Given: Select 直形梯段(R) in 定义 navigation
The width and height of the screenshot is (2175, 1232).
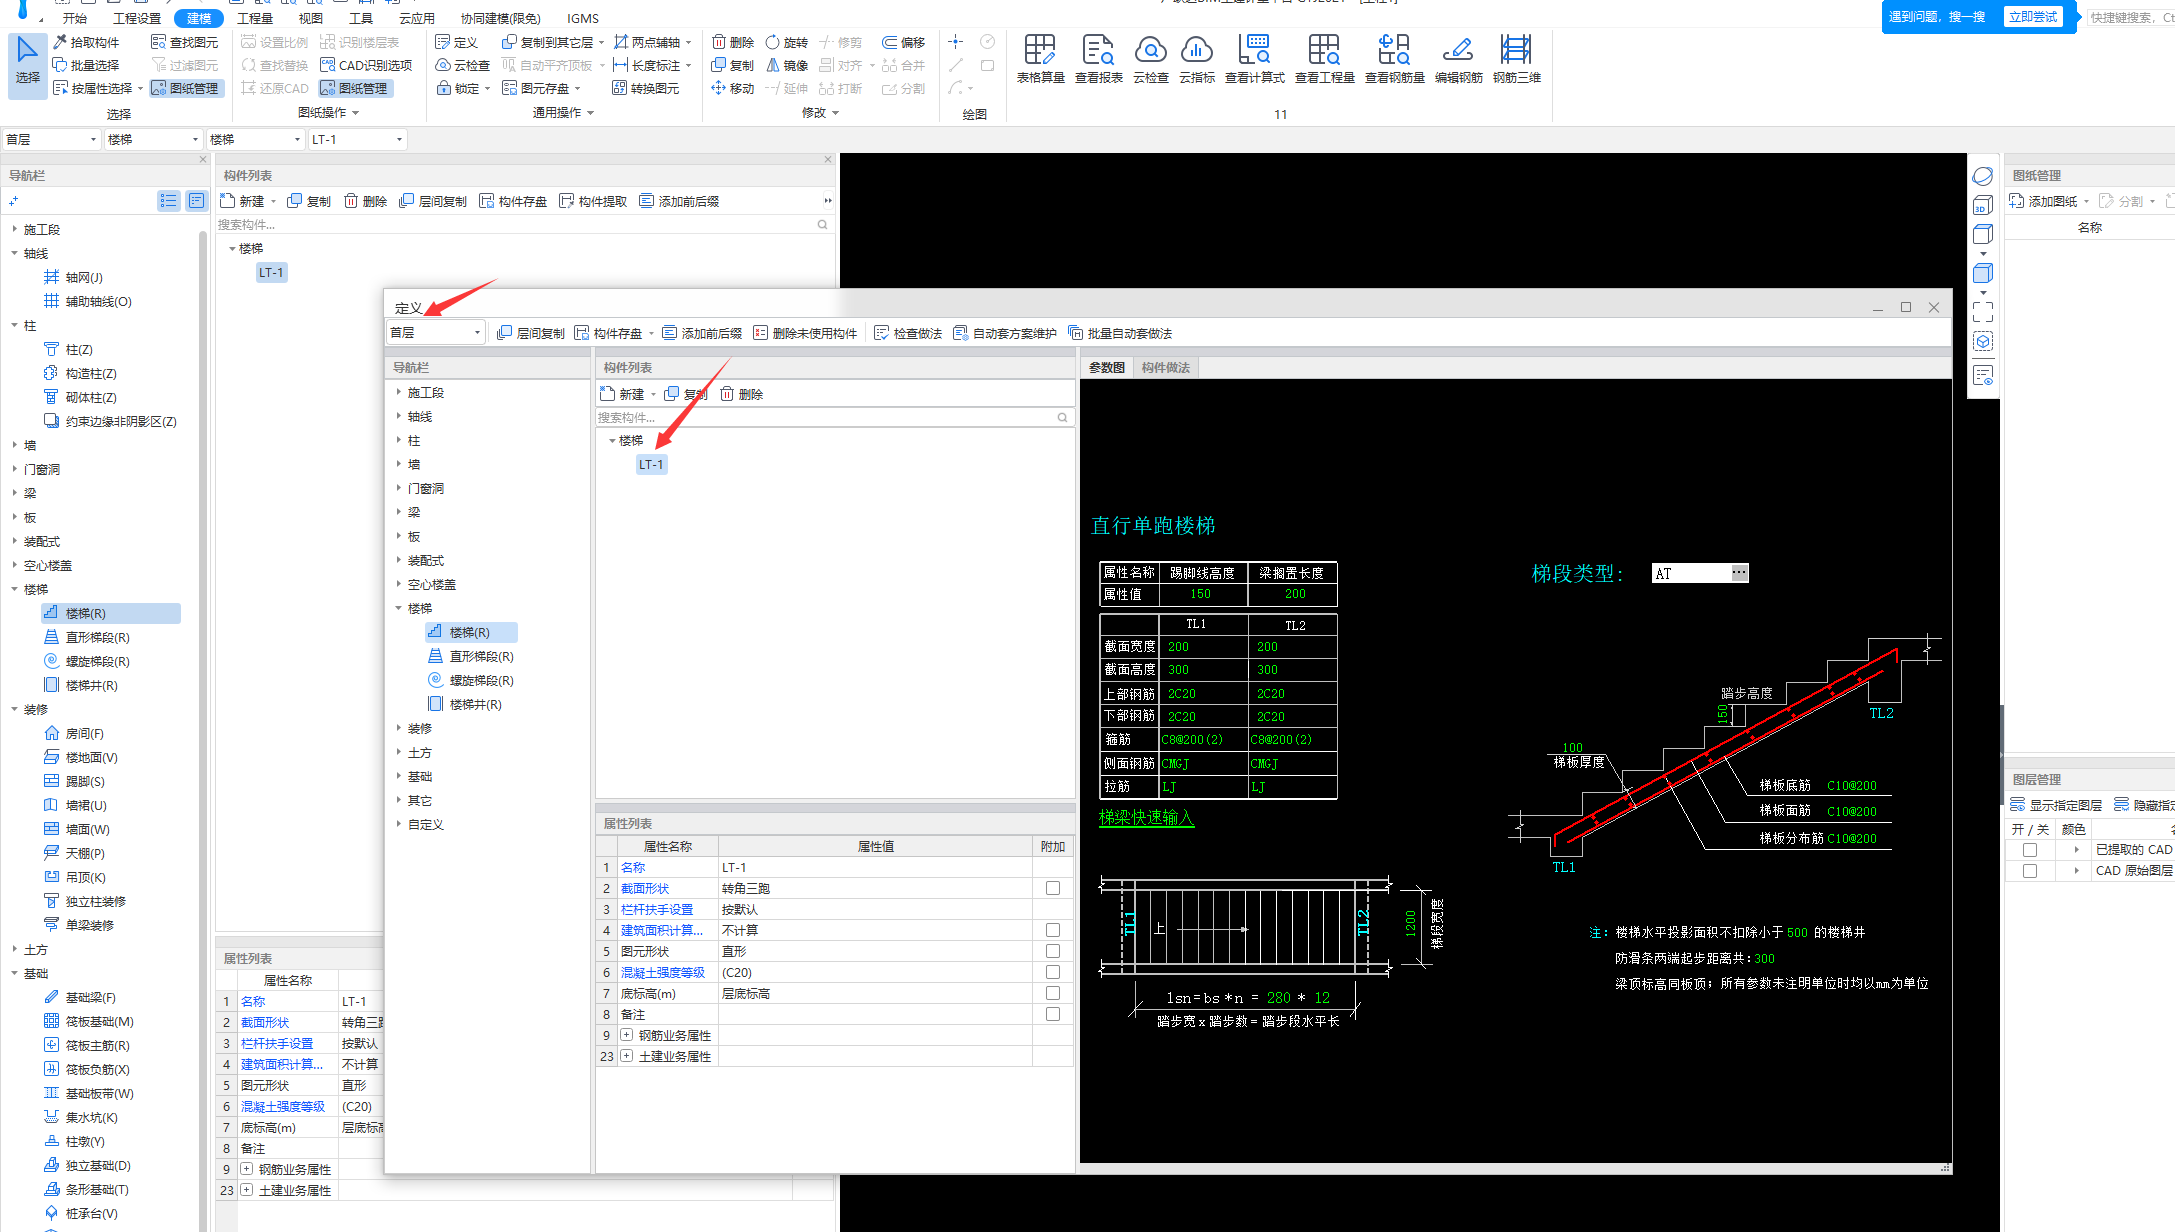Looking at the screenshot, I should point(470,656).
